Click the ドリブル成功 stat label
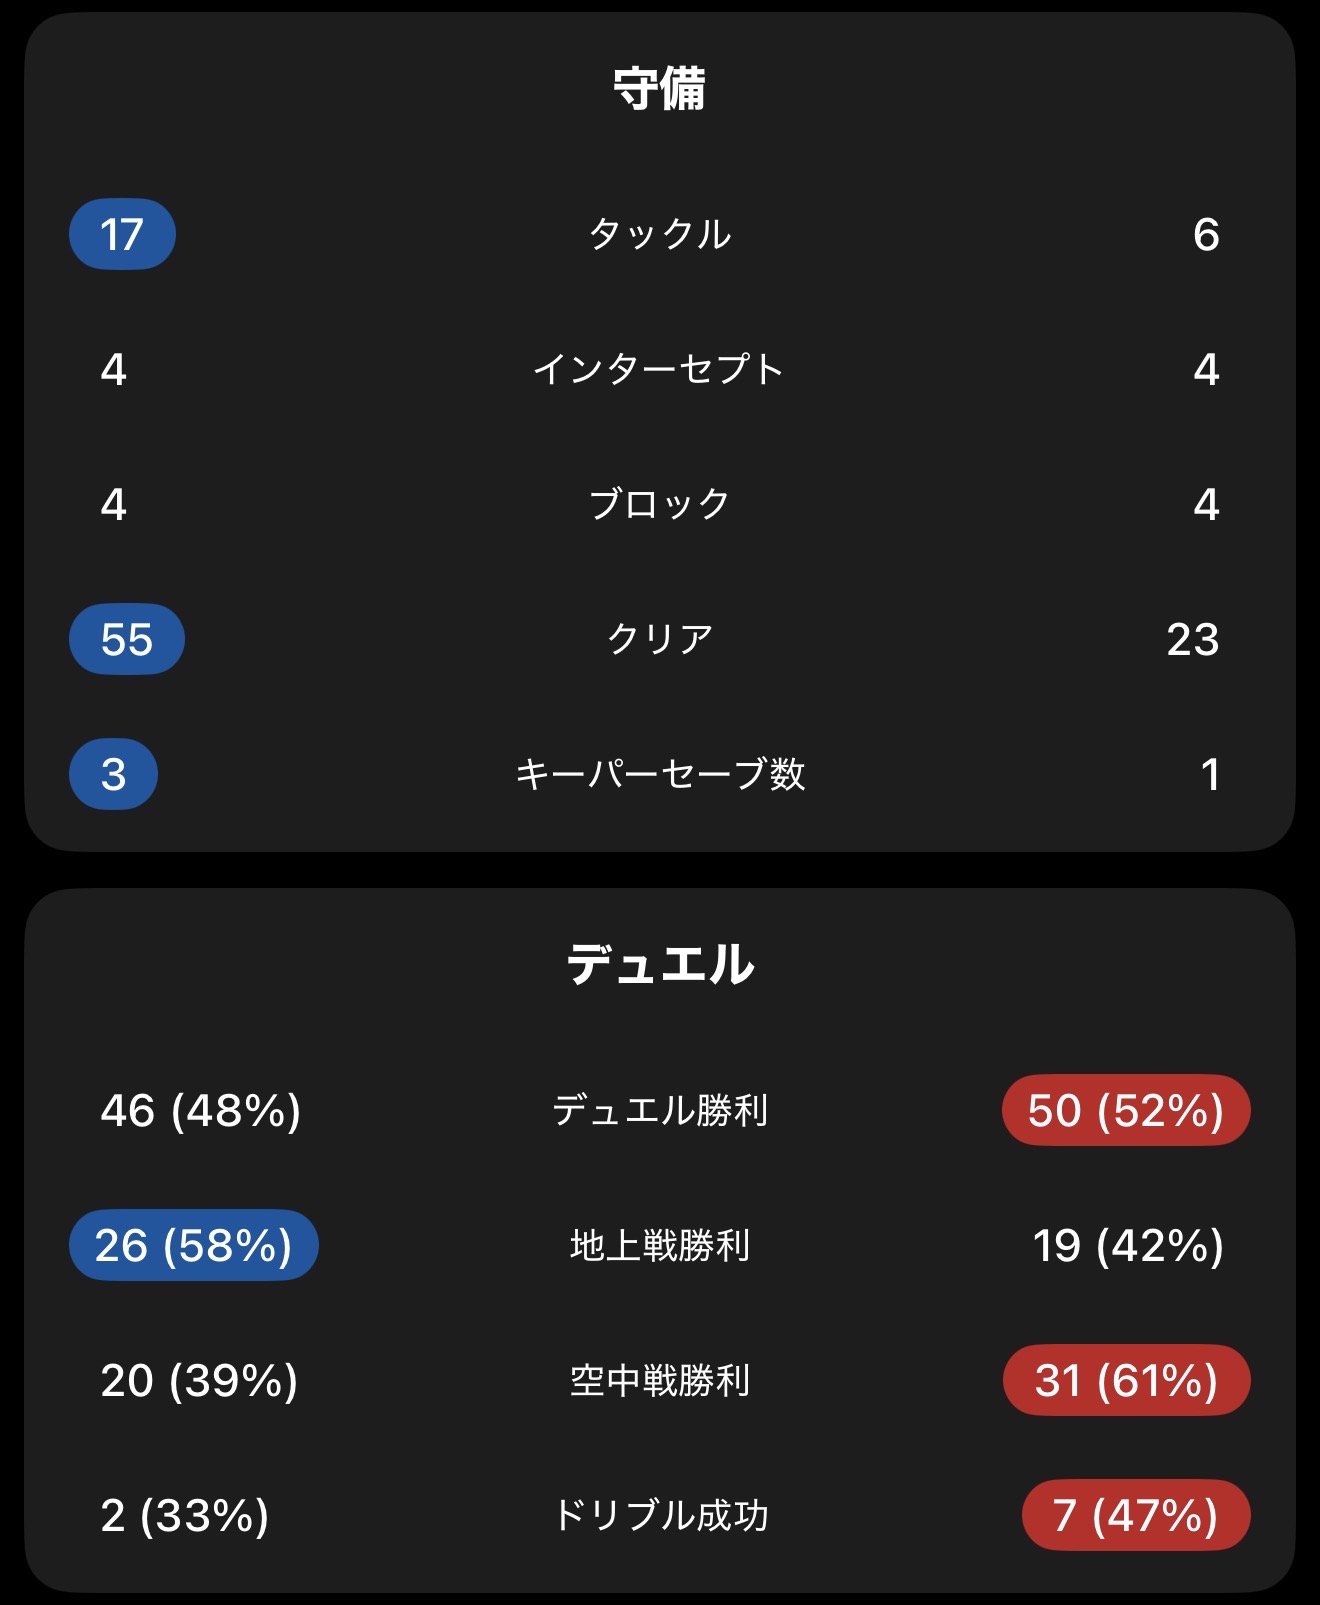Viewport: 1320px width, 1605px height. (659, 1516)
